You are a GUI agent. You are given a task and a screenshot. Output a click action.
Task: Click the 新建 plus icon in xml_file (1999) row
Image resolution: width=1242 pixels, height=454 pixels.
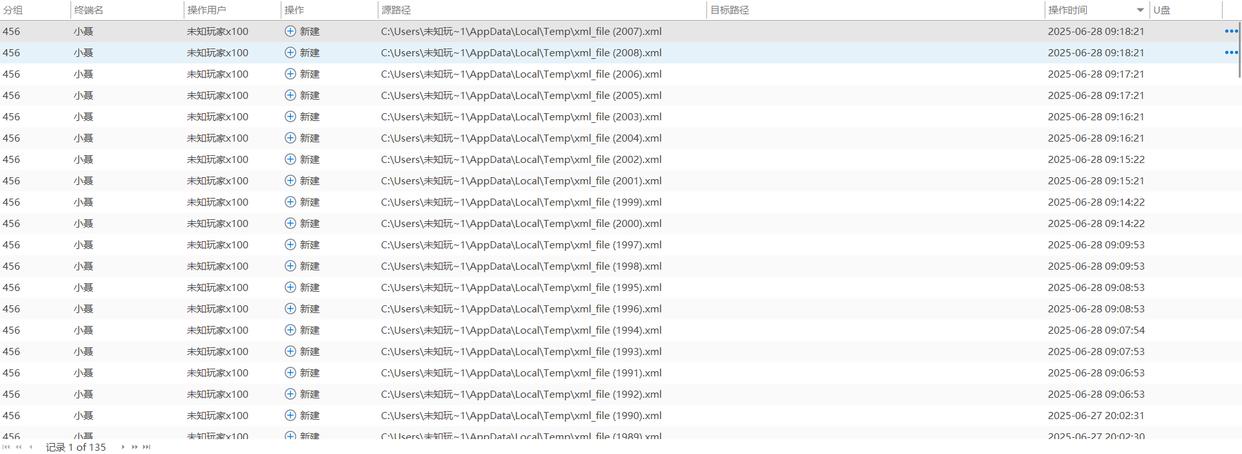[290, 202]
